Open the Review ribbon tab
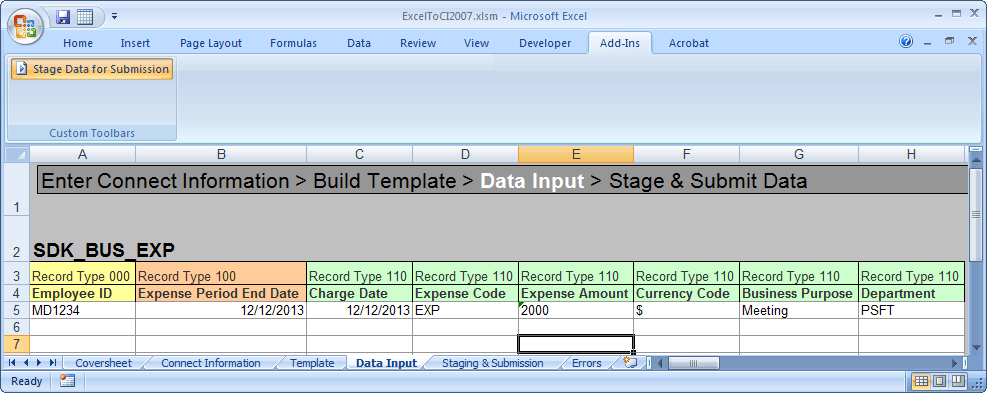 [x=418, y=43]
